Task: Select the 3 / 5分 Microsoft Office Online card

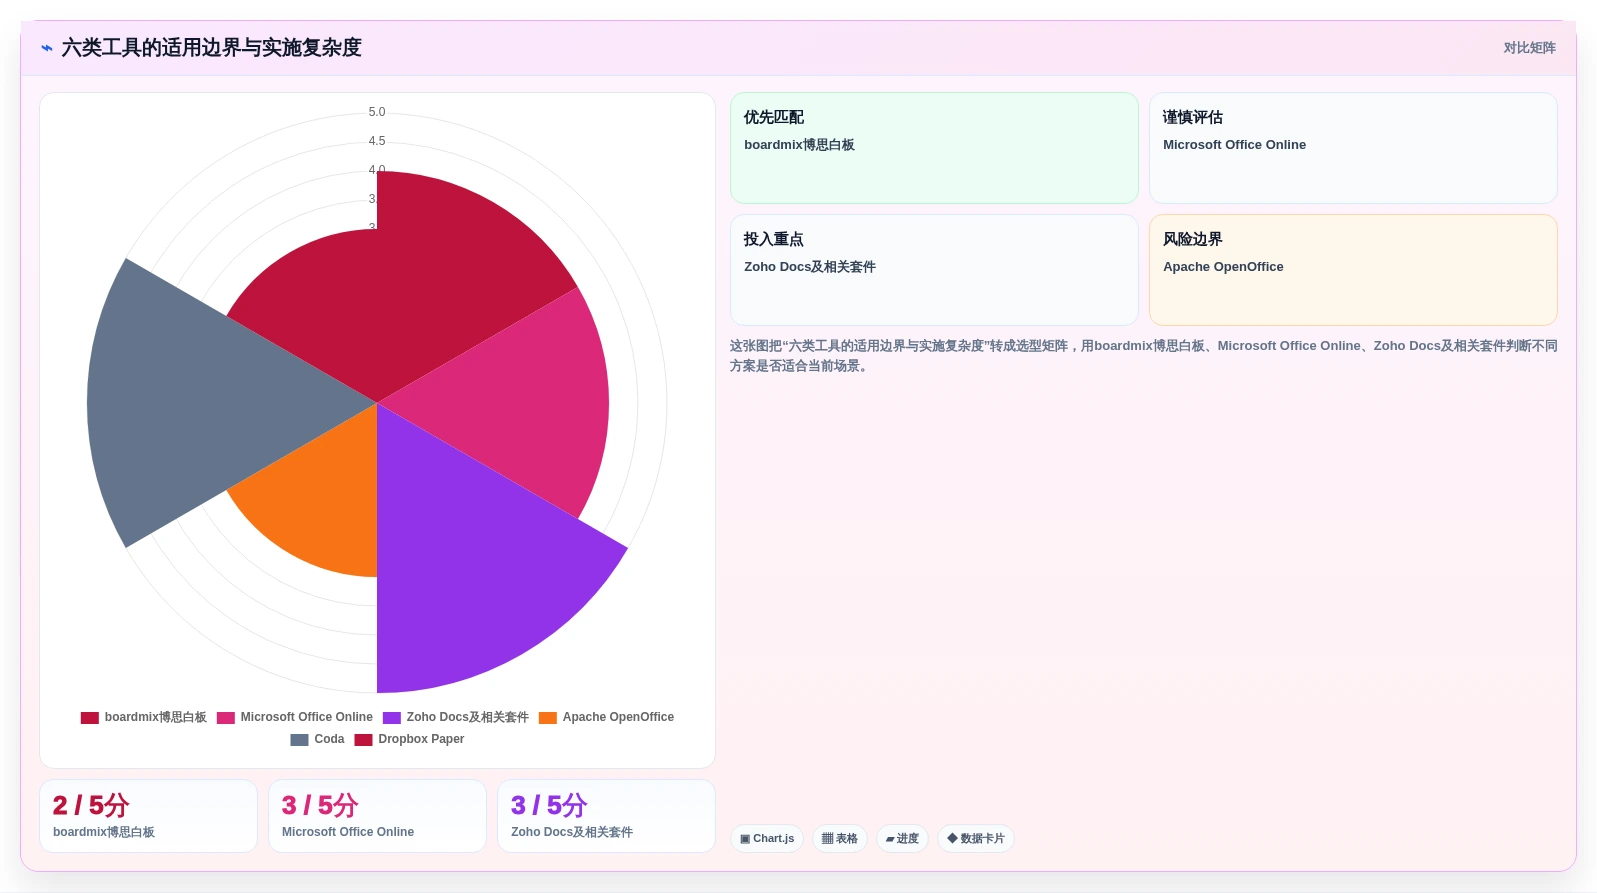Action: click(x=377, y=816)
